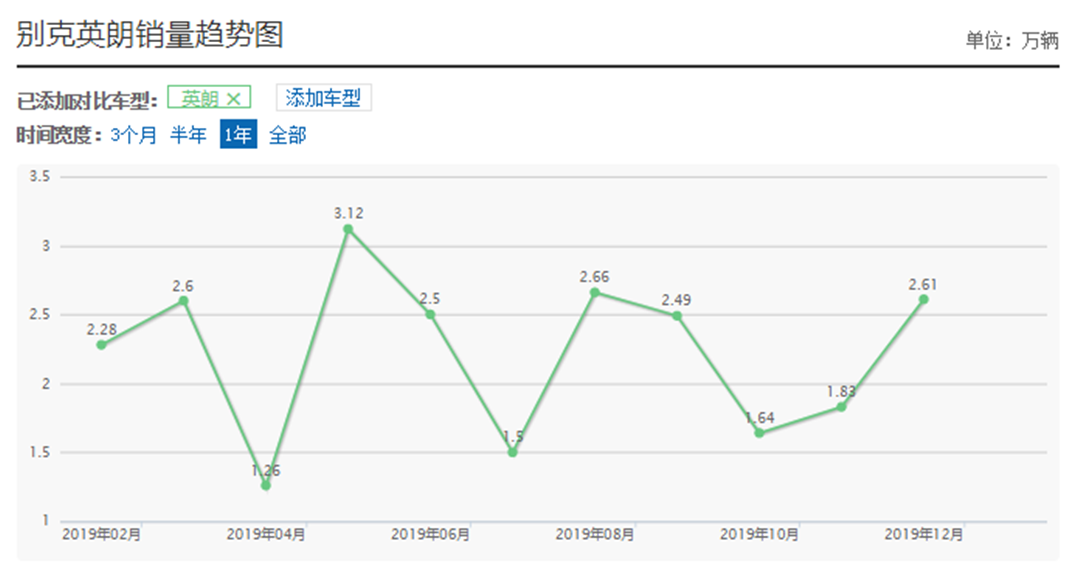The height and width of the screenshot is (583, 1080).
Task: Click the 添加车型 button
Action: pos(323,98)
